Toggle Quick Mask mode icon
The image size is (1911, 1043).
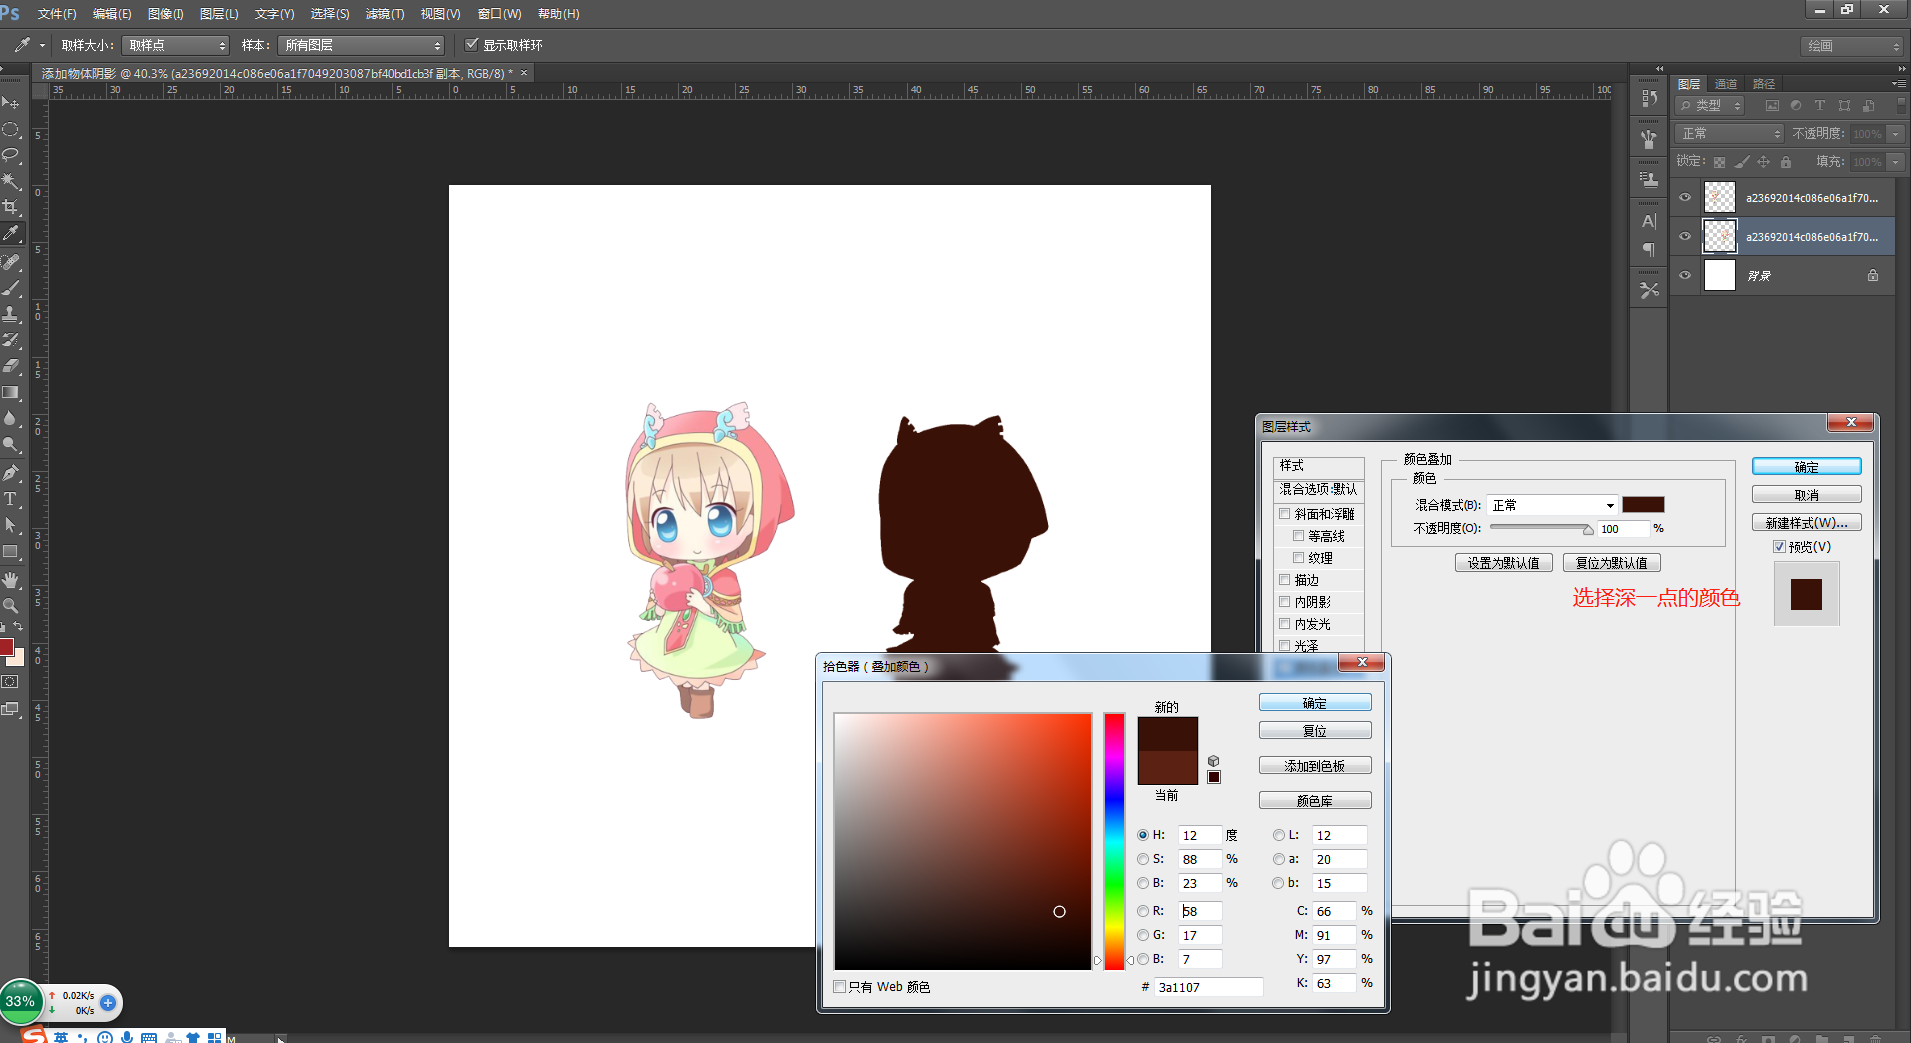click(x=10, y=682)
